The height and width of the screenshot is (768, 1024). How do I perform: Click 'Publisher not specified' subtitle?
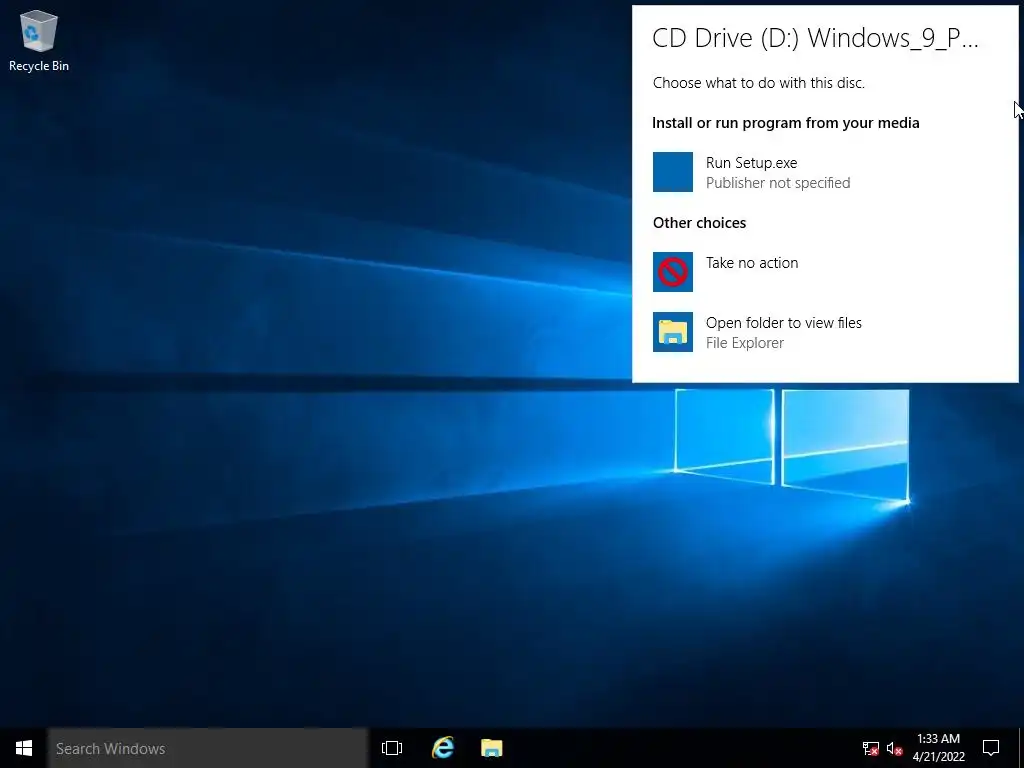778,183
